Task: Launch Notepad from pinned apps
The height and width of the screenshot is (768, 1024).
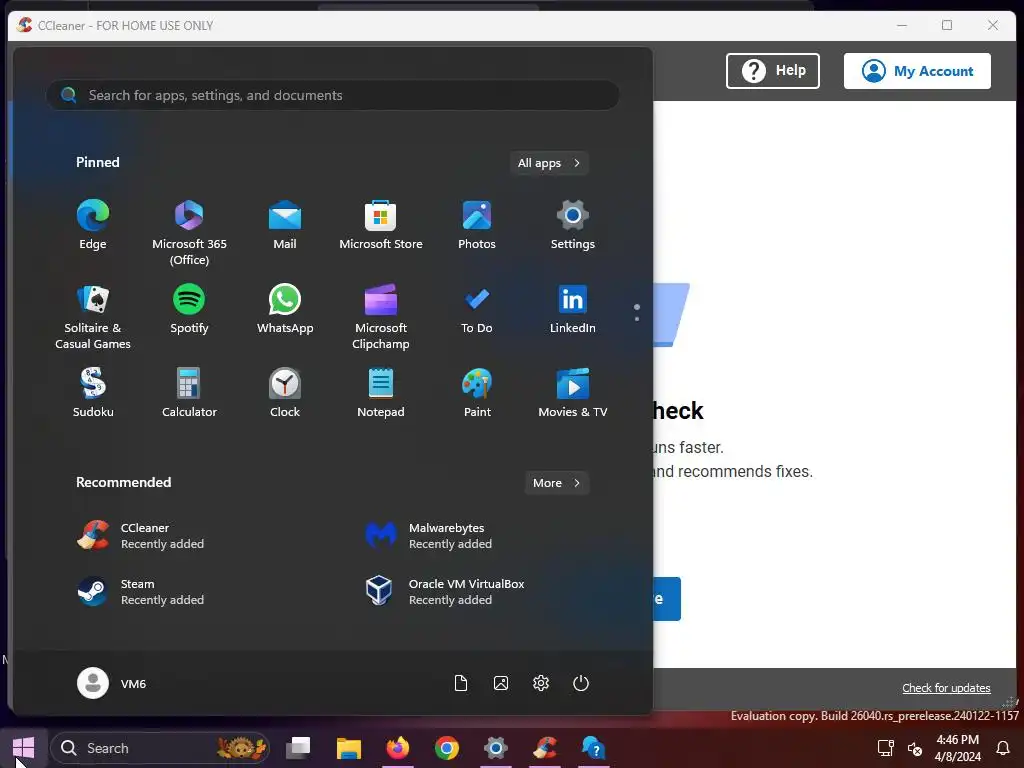Action: [381, 393]
